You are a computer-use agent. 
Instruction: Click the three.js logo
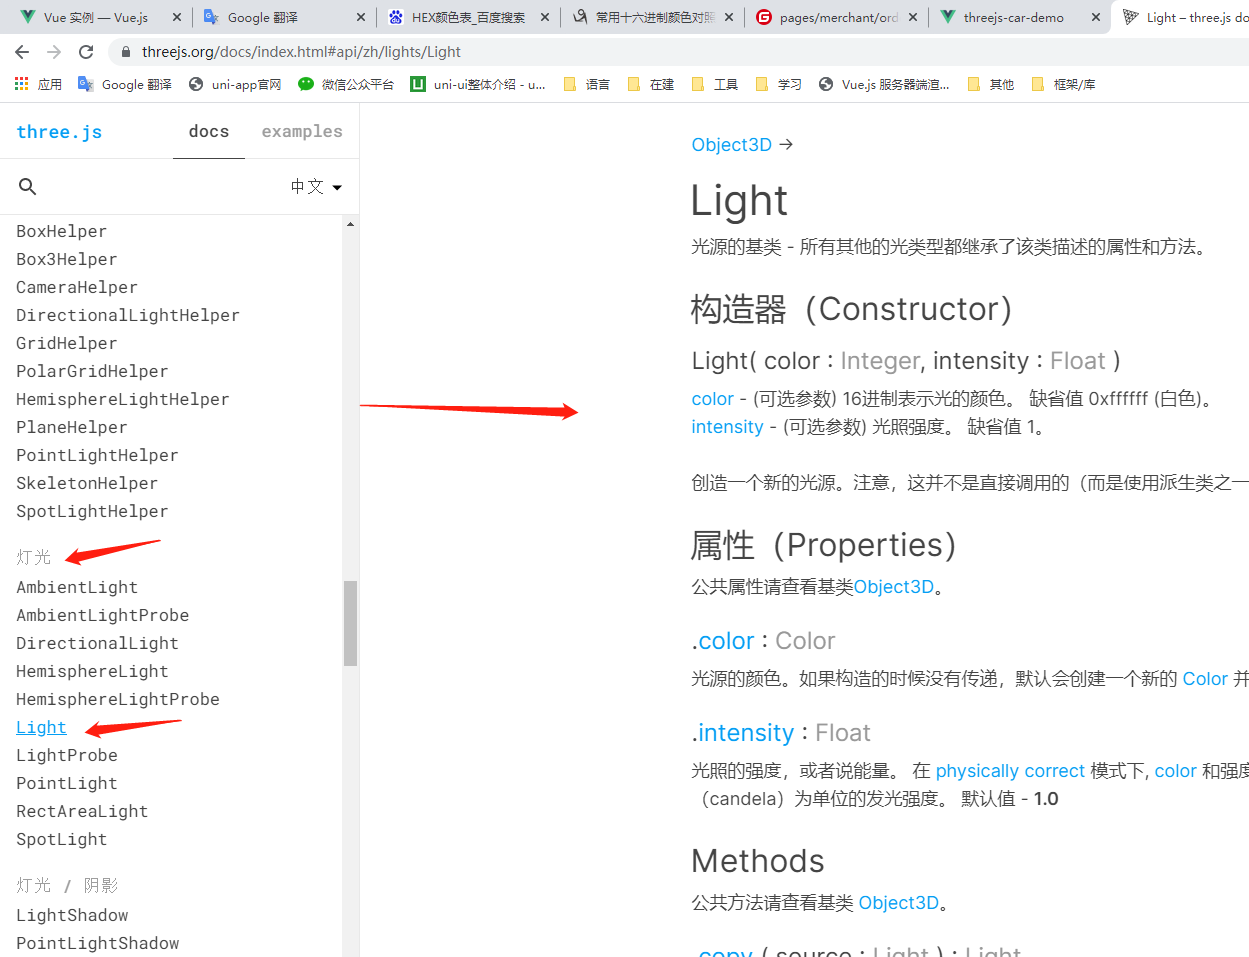(x=59, y=131)
